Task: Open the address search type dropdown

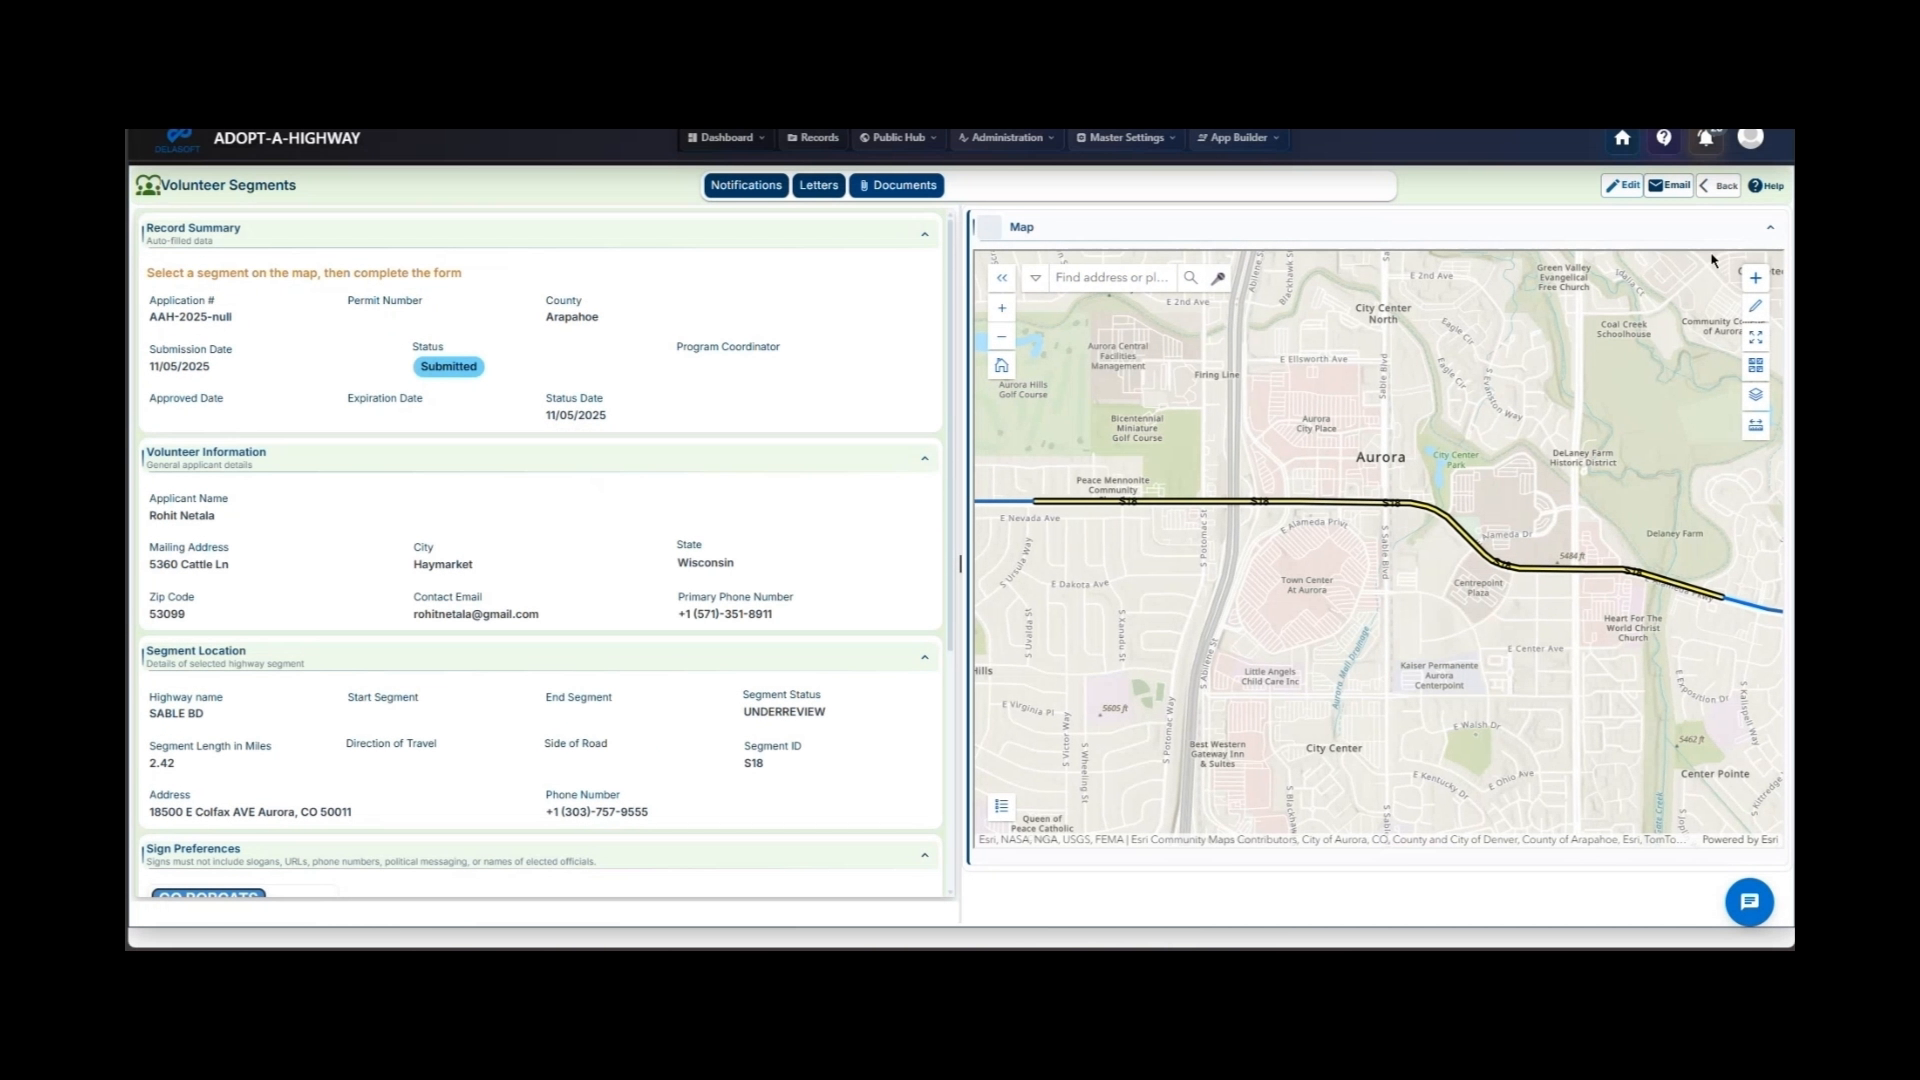Action: point(1035,278)
